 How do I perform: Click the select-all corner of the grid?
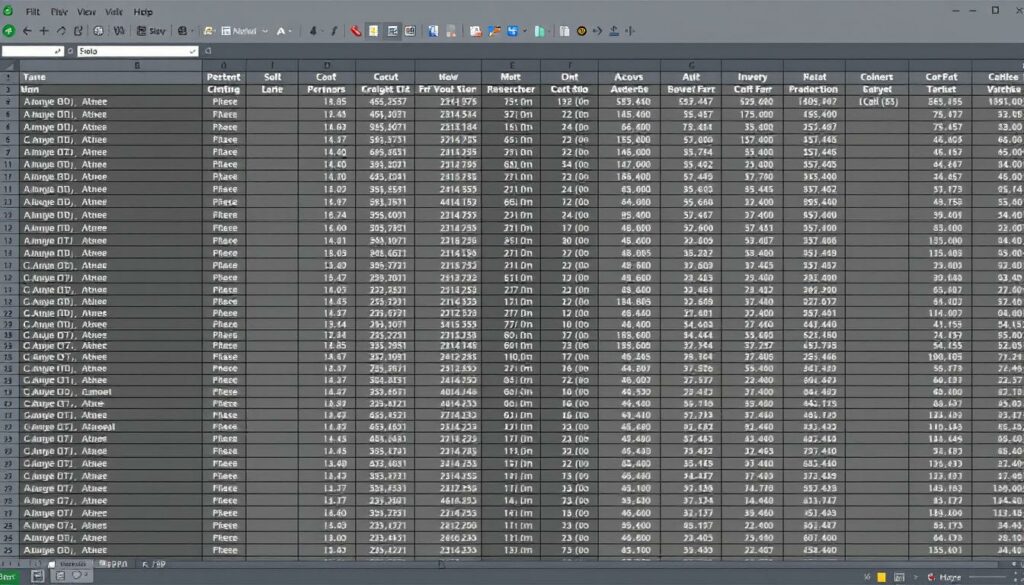(9, 65)
